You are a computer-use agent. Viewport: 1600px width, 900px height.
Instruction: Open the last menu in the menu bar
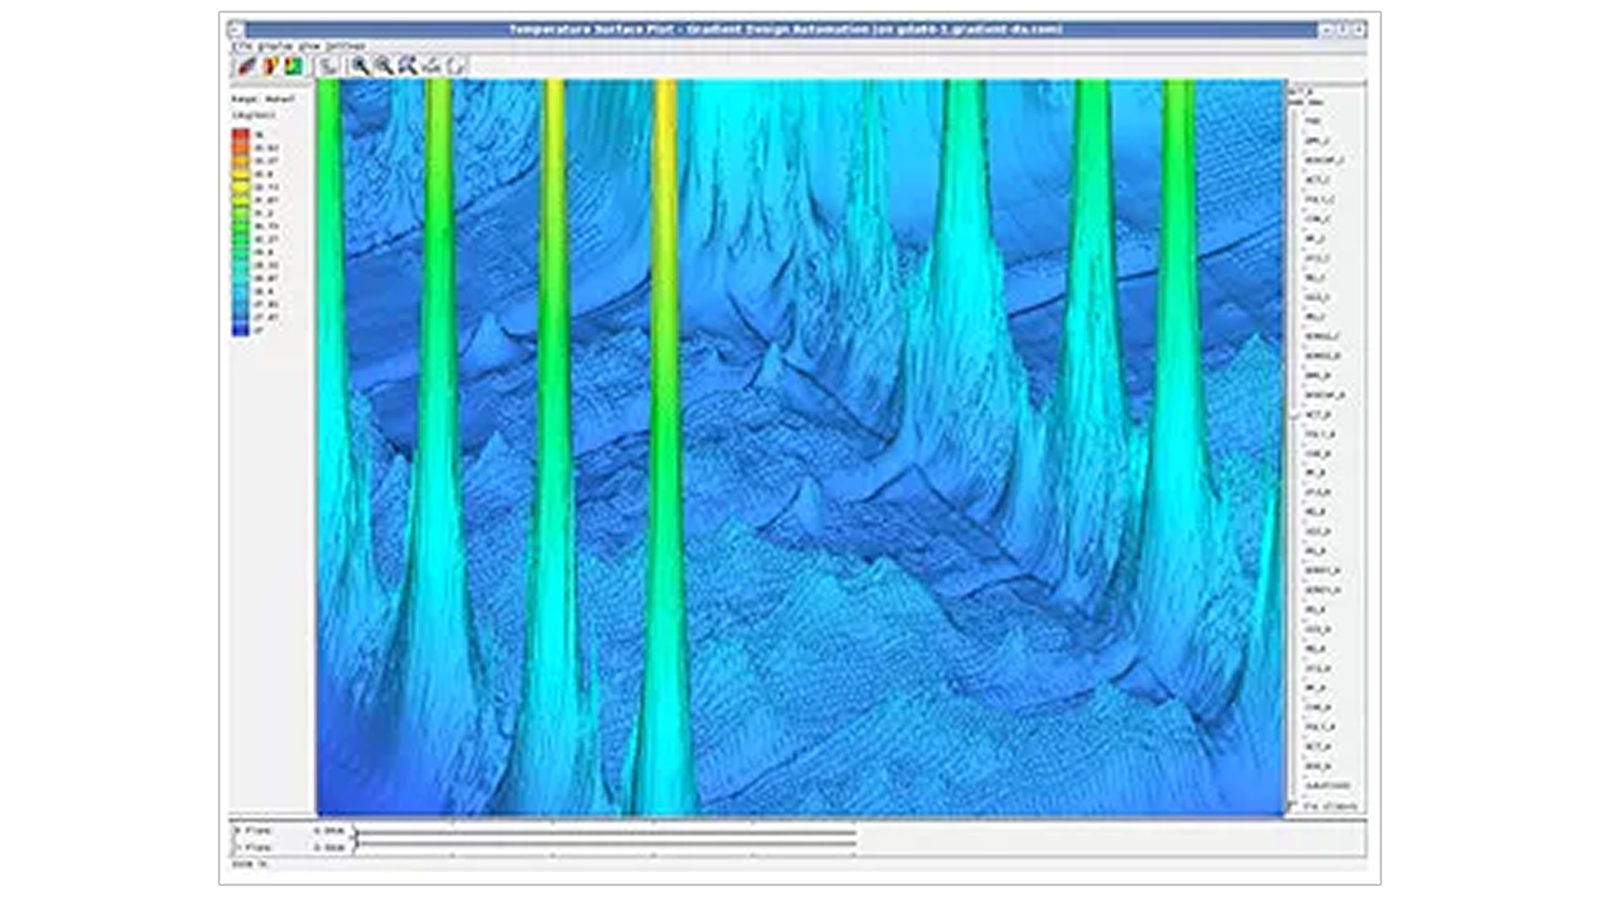tap(346, 46)
